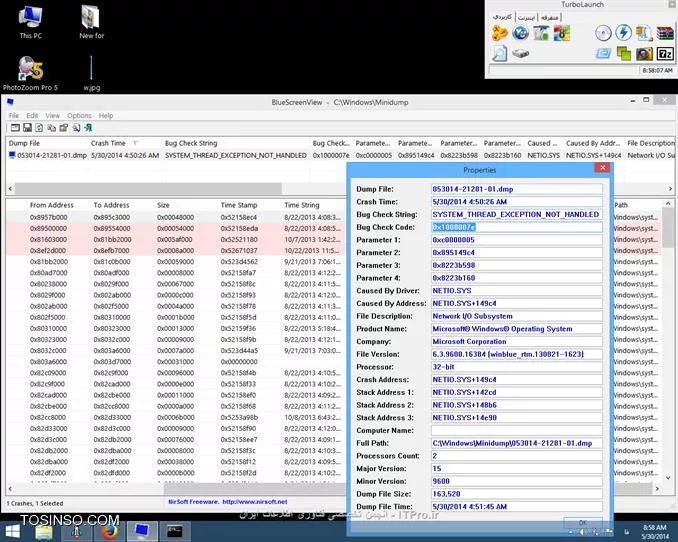
Task: Select the New for folder desktop icon
Action: coord(91,22)
